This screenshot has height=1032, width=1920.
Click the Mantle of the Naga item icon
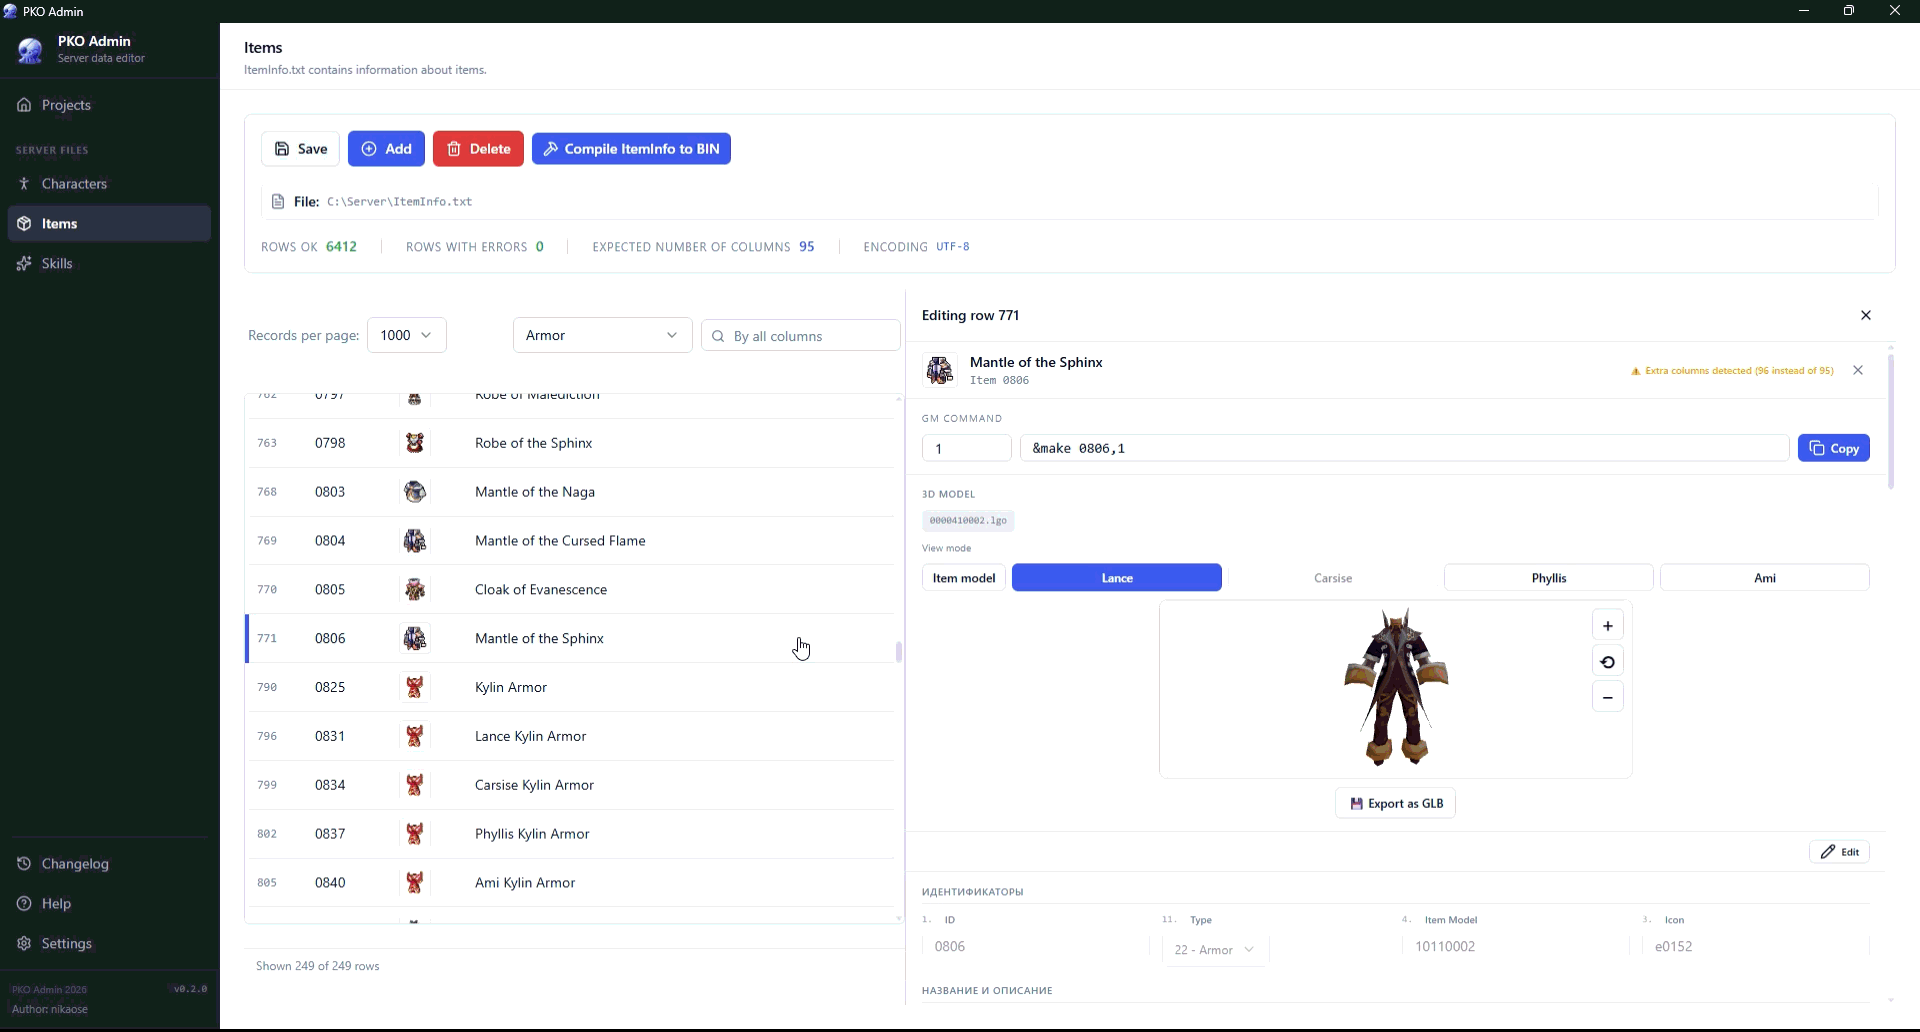tap(414, 492)
